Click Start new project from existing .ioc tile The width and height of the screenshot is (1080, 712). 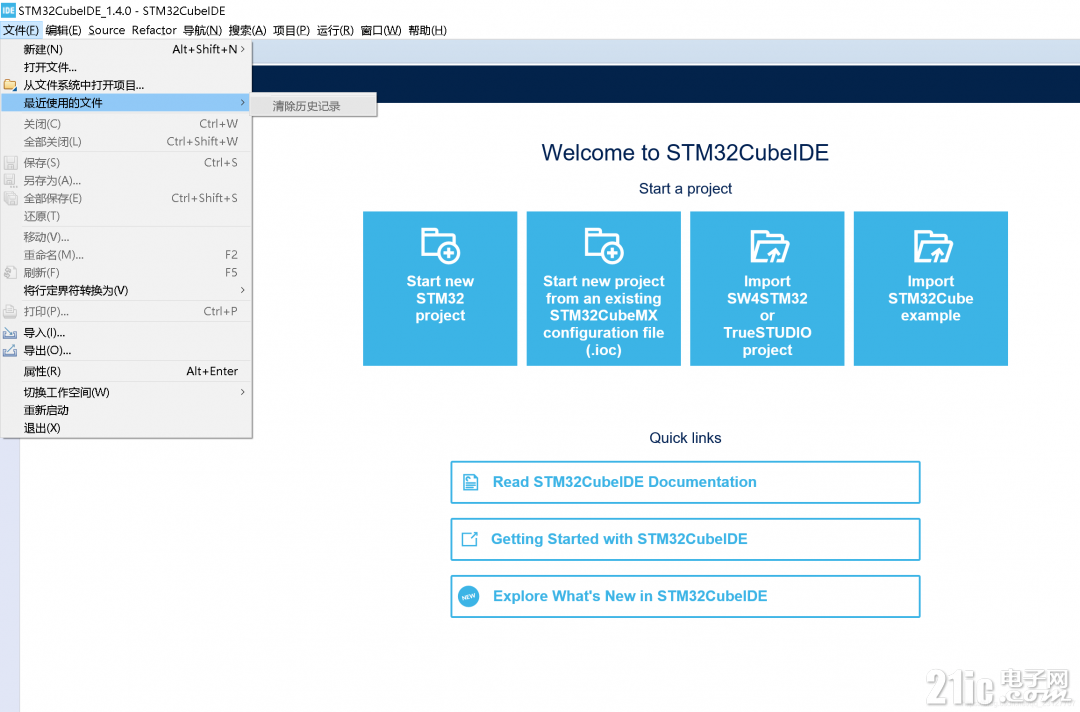coord(604,289)
